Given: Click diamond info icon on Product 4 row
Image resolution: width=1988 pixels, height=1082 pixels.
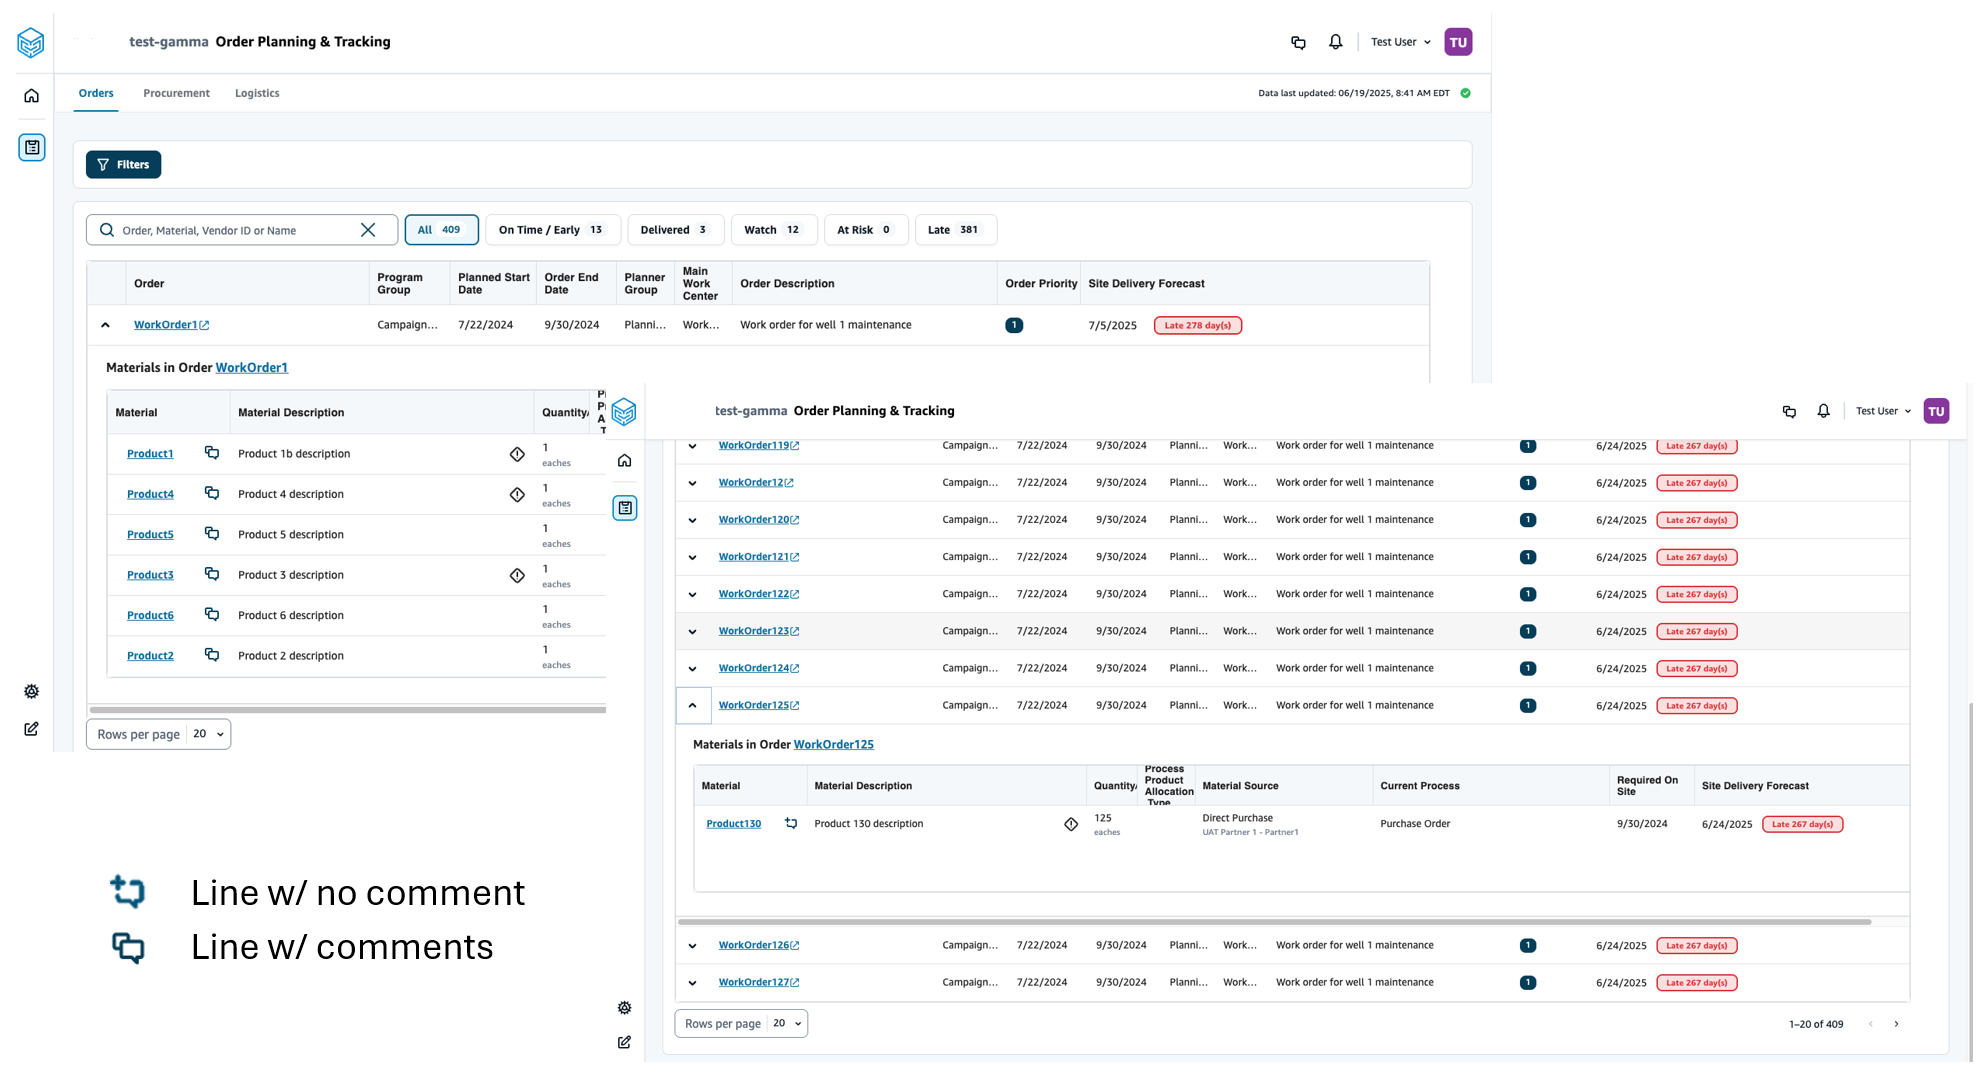Looking at the screenshot, I should [x=517, y=495].
